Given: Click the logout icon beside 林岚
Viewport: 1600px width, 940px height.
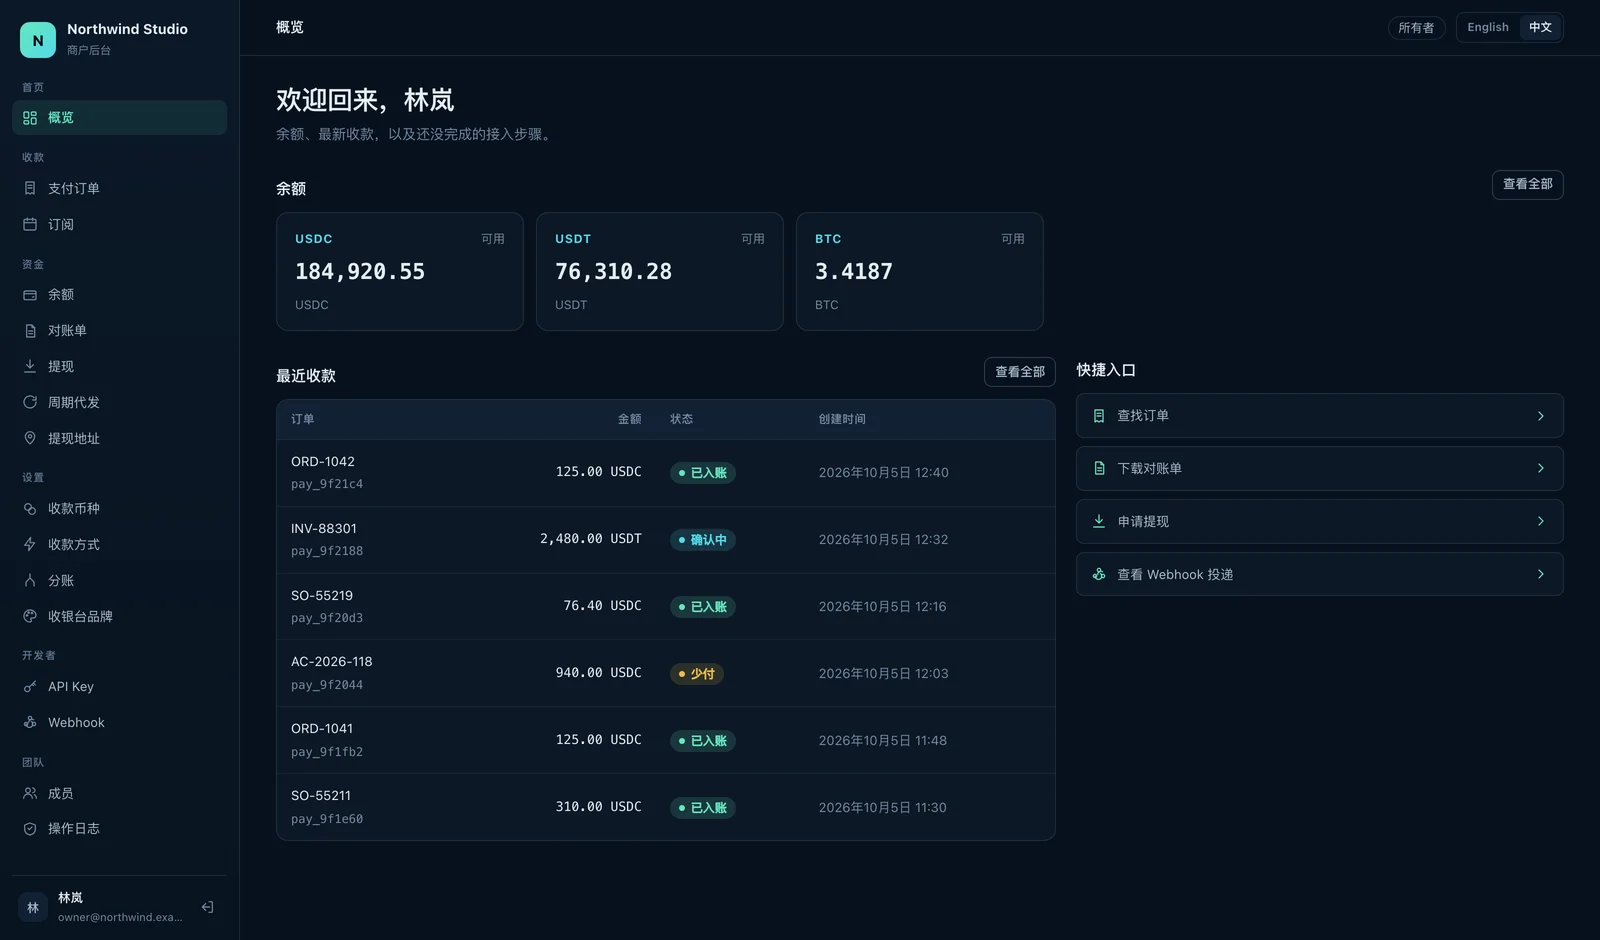Looking at the screenshot, I should (208, 907).
